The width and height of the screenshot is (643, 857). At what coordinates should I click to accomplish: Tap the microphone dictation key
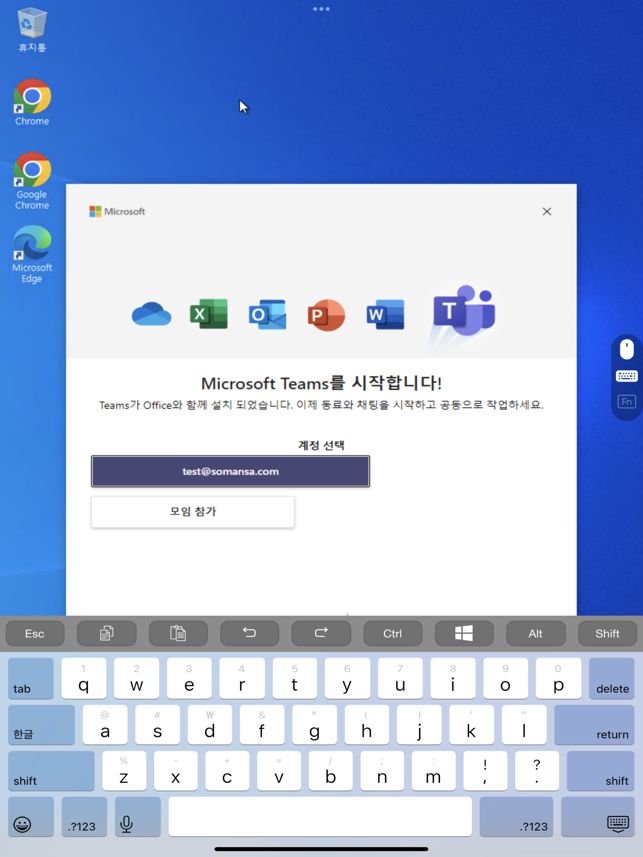137,817
